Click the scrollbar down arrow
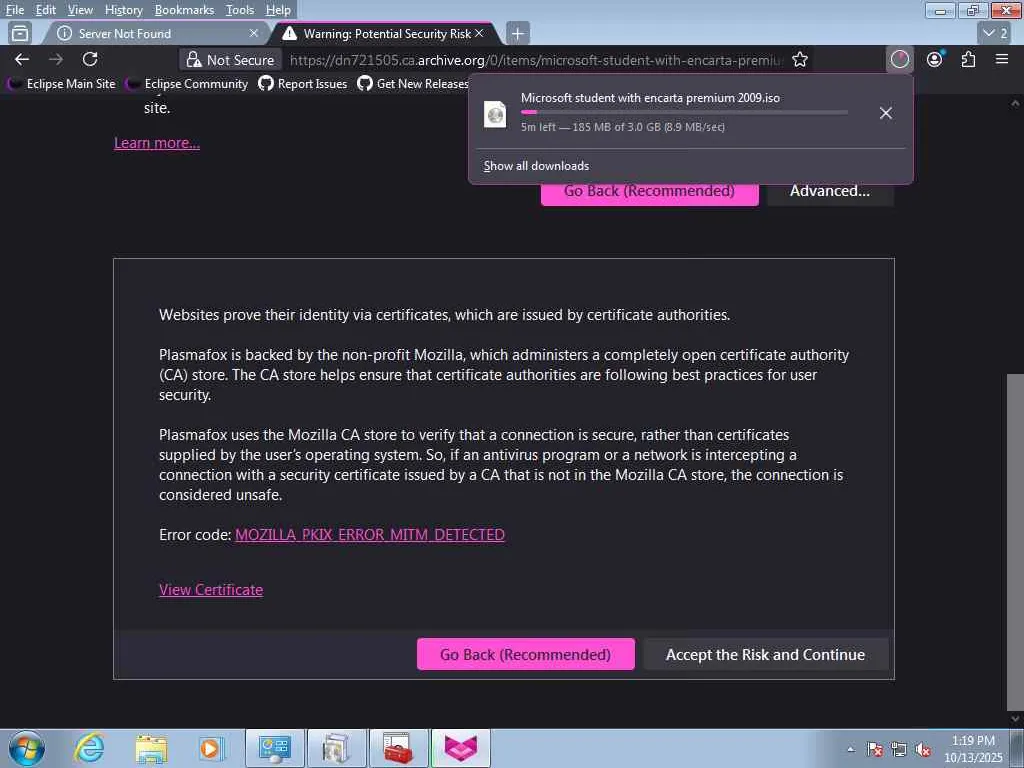 (1015, 719)
